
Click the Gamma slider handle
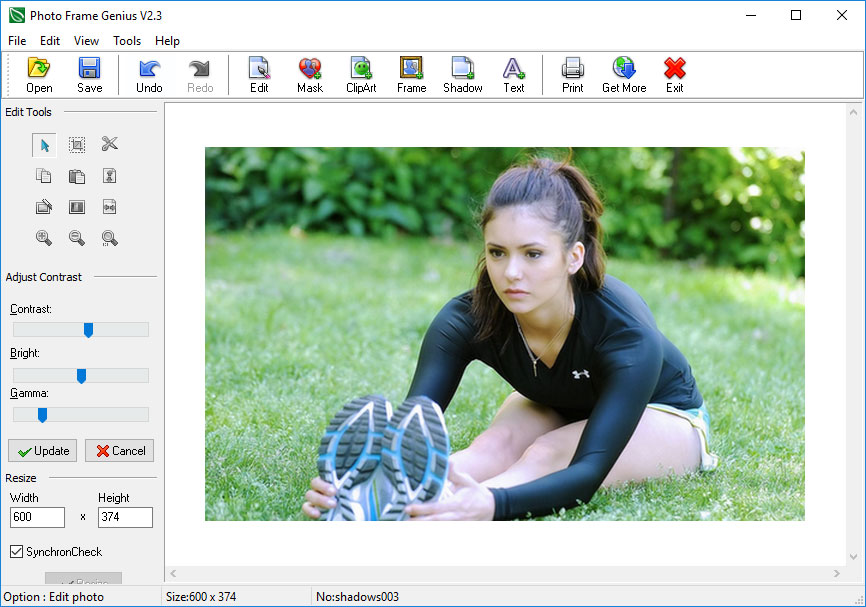(42, 414)
